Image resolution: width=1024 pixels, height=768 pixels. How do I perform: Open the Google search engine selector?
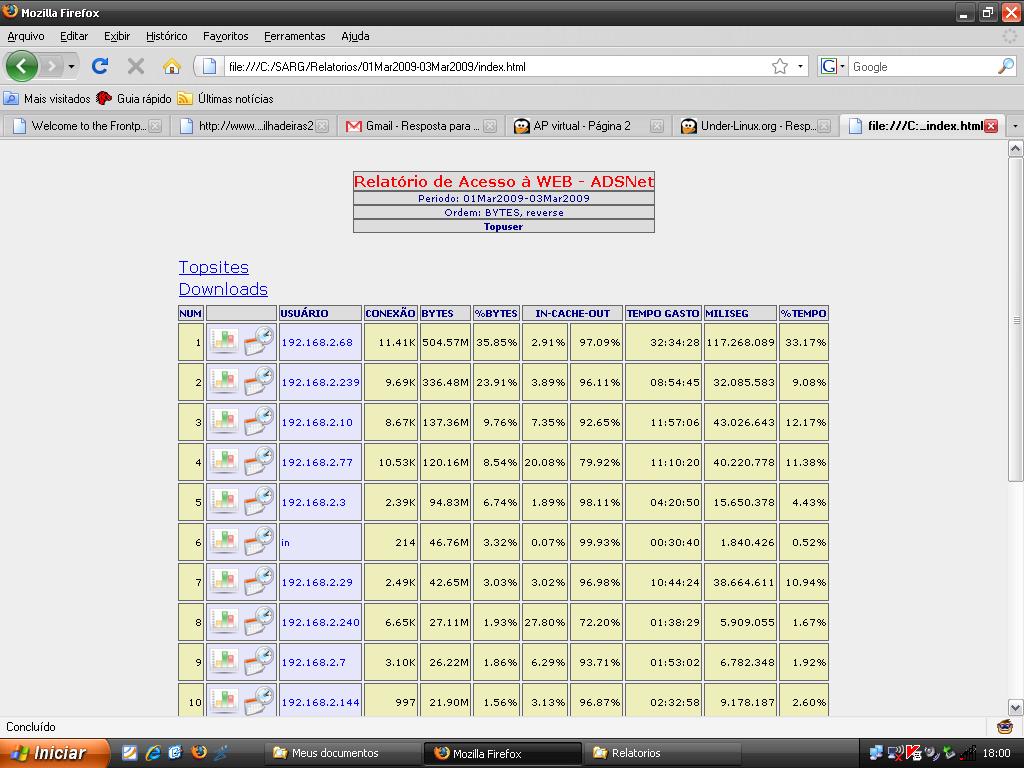(833, 66)
